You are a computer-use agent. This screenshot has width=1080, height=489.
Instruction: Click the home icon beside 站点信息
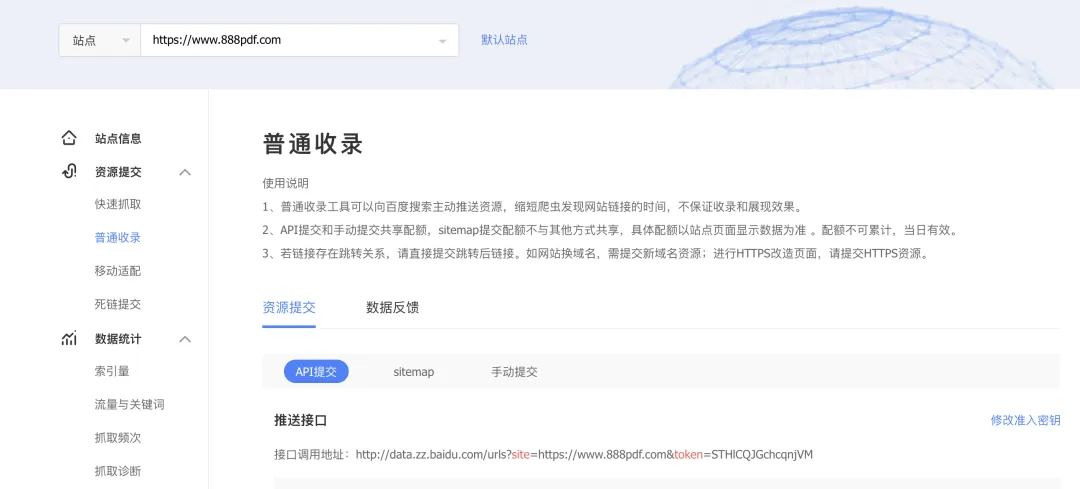69,138
